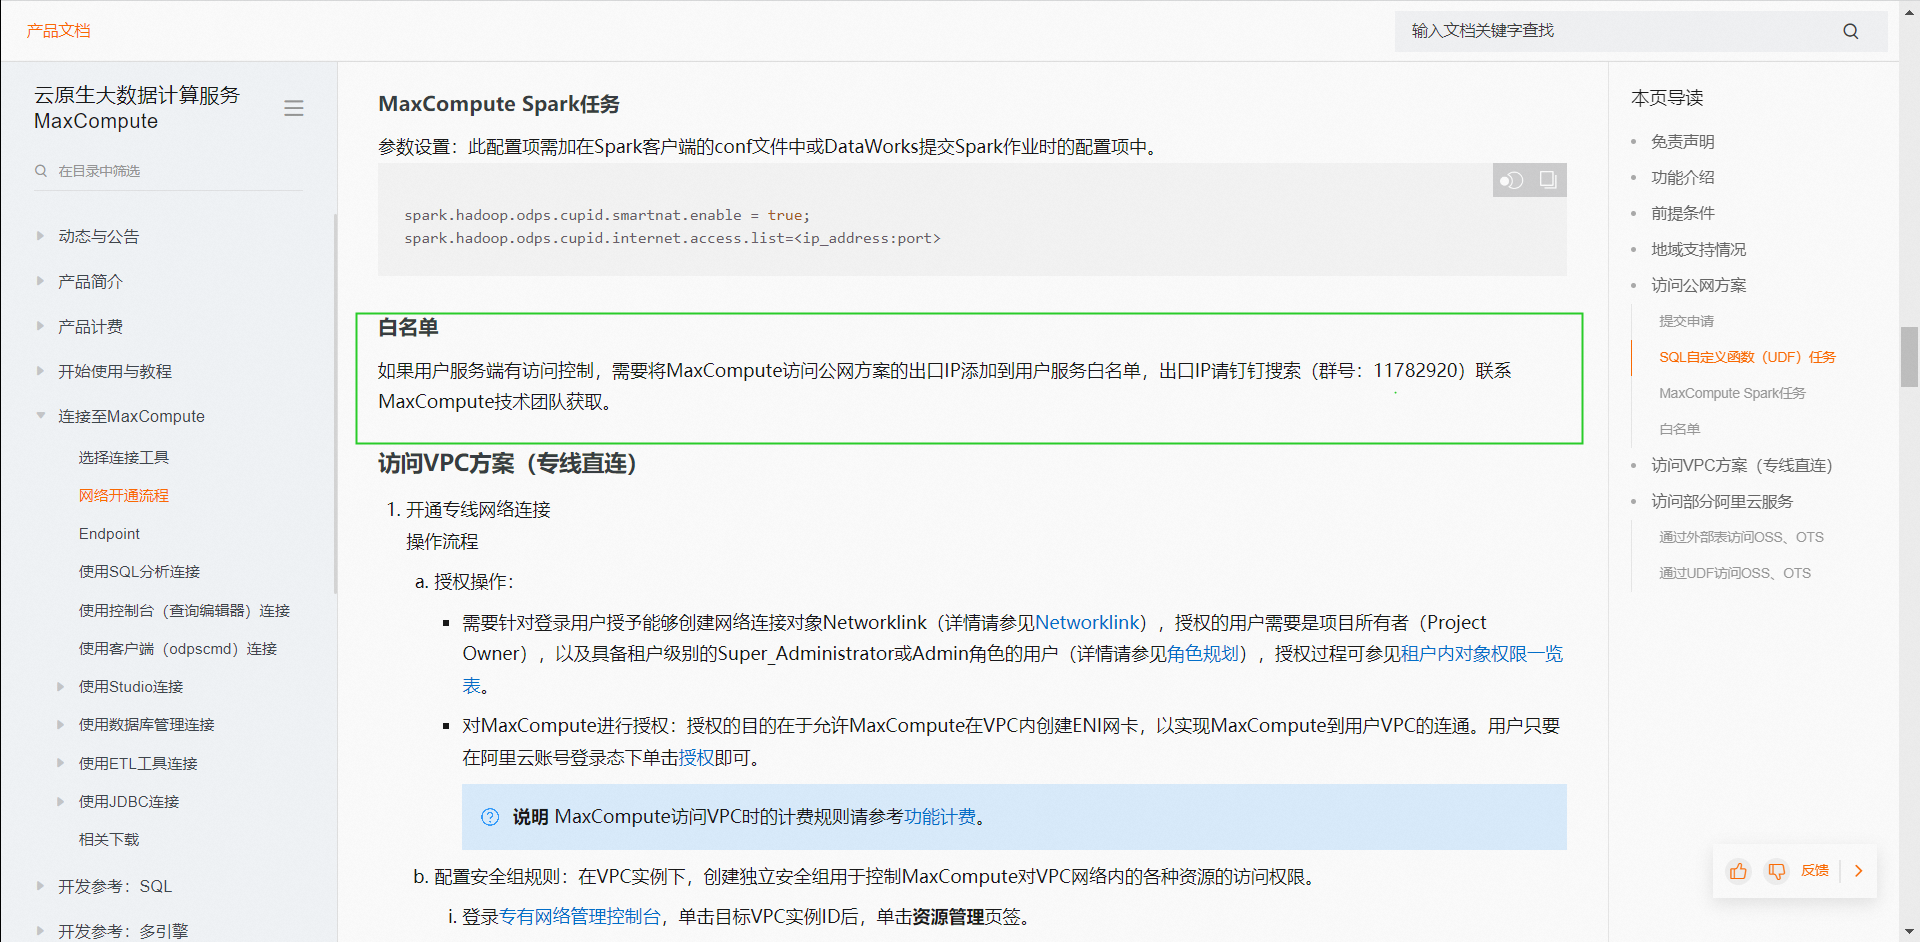Image resolution: width=1920 pixels, height=942 pixels.
Task: Select SQL自定义函数（UDF）任务 in page guide
Action: 1747,357
